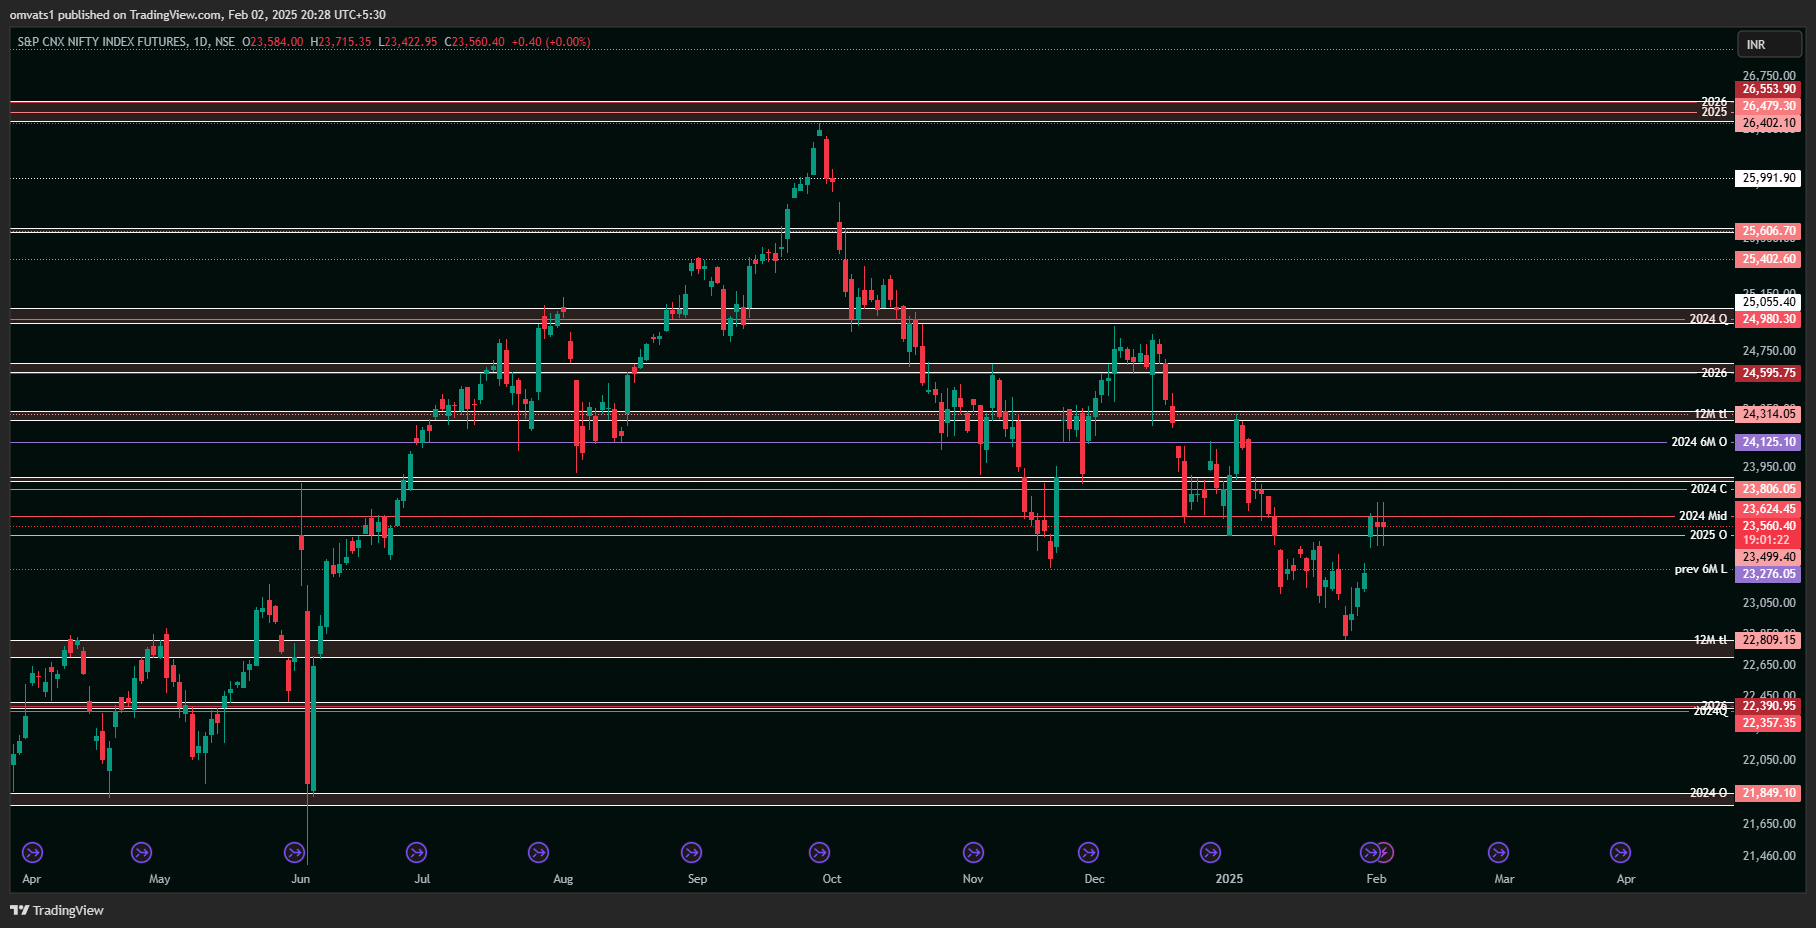Select the event marker icon above Sep
The image size is (1816, 928).
click(691, 853)
